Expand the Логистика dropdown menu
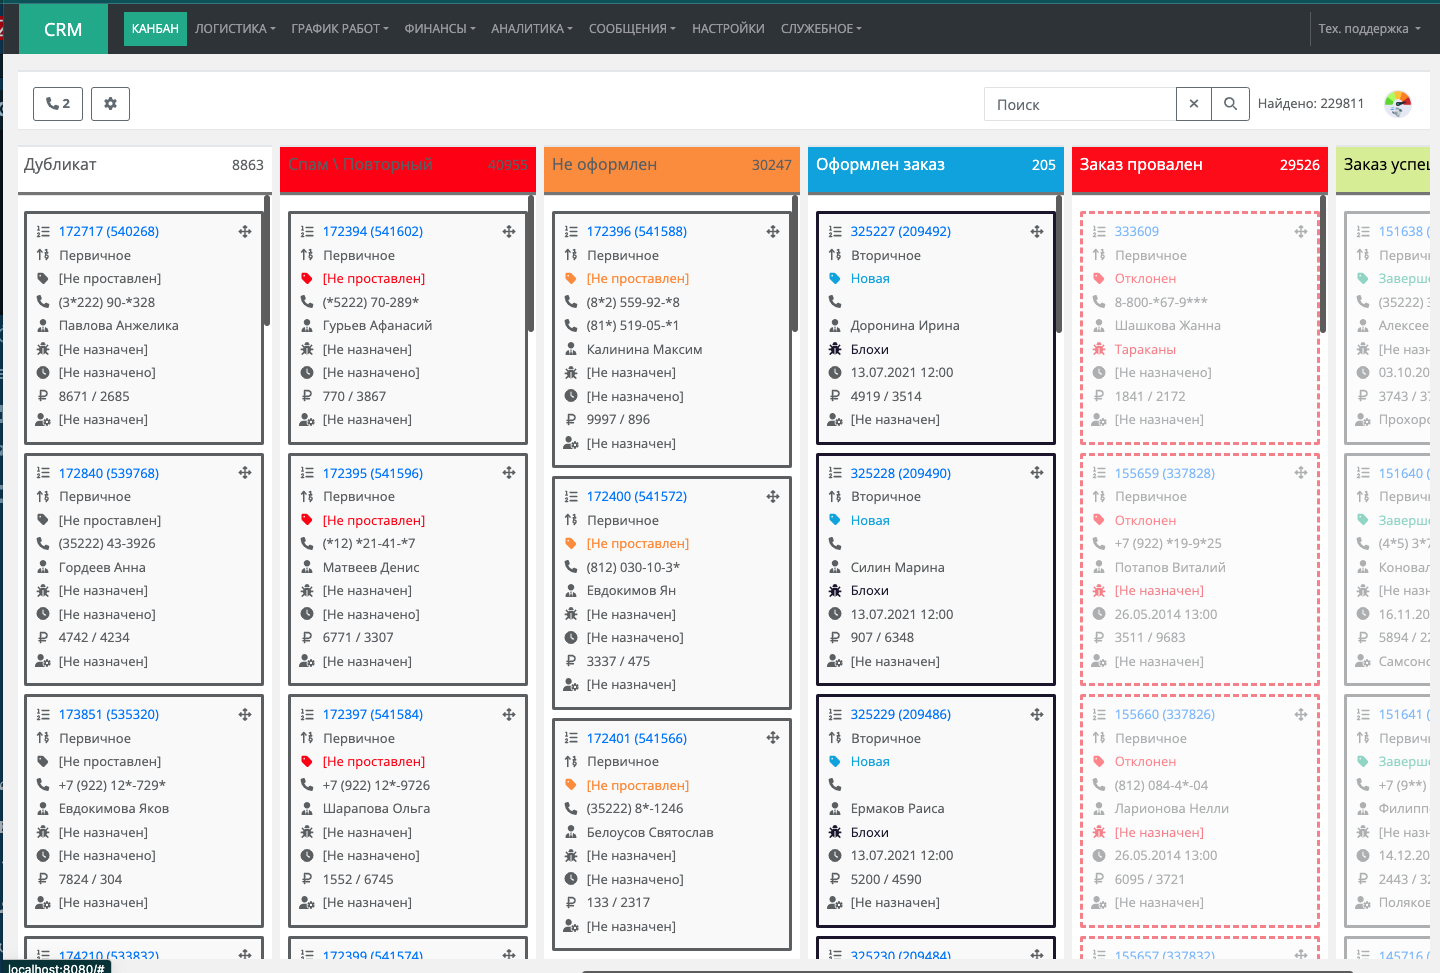Viewport: 1440px width, 973px height. 235,29
